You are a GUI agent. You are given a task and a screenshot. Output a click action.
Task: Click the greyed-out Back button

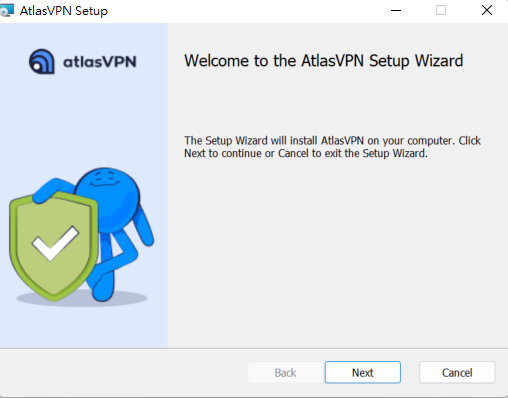[x=285, y=372]
